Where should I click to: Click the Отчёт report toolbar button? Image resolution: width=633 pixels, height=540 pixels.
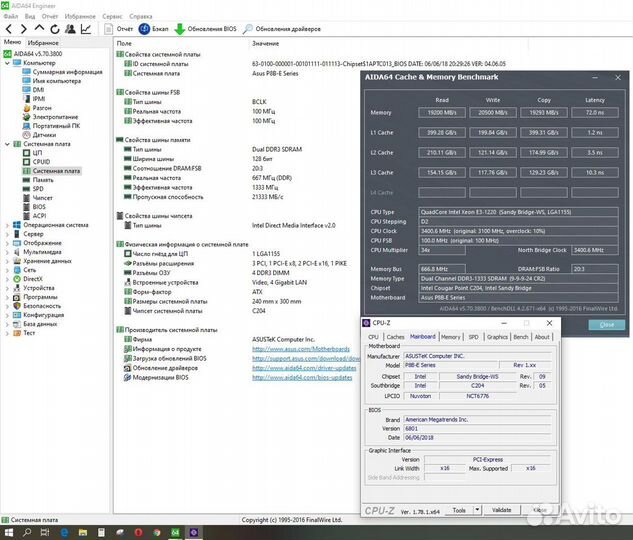coord(119,29)
